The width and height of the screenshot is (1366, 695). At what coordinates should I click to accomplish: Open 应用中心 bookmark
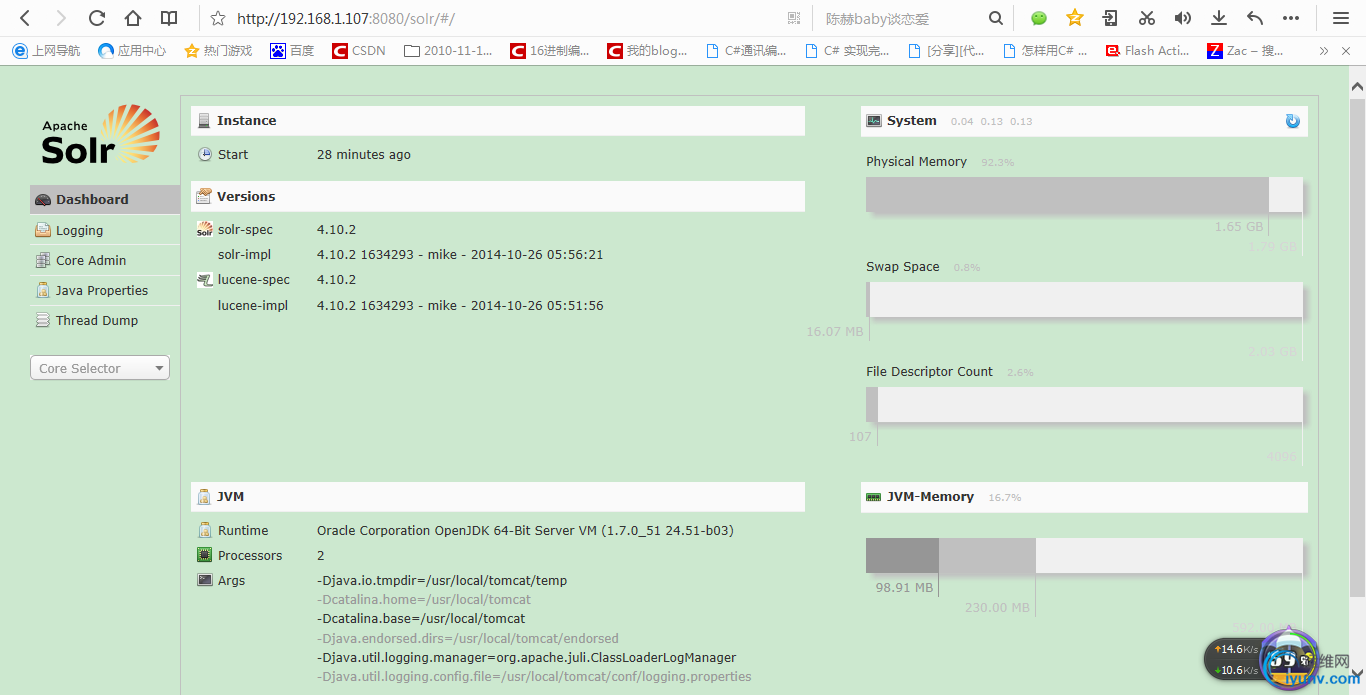(132, 50)
